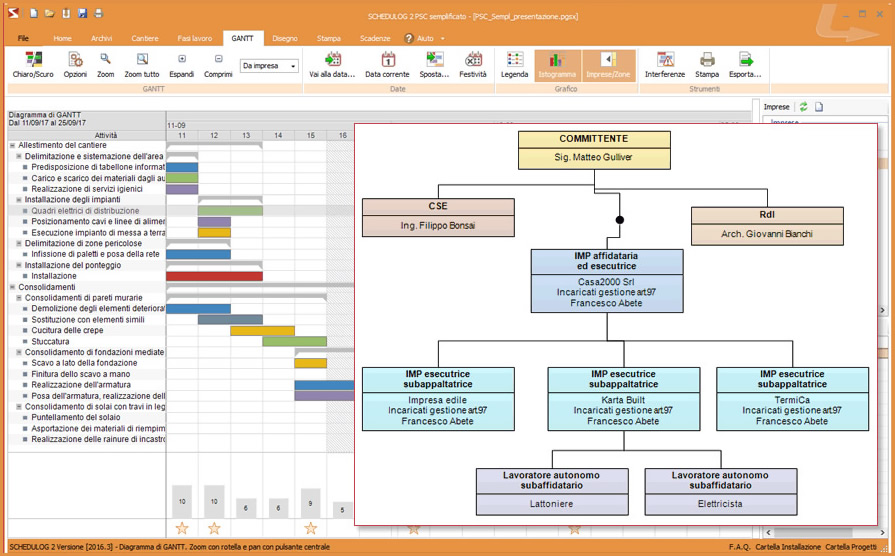The height and width of the screenshot is (556, 895).
Task: Collapse Installazione del ponteggio group
Action: click(x=19, y=265)
